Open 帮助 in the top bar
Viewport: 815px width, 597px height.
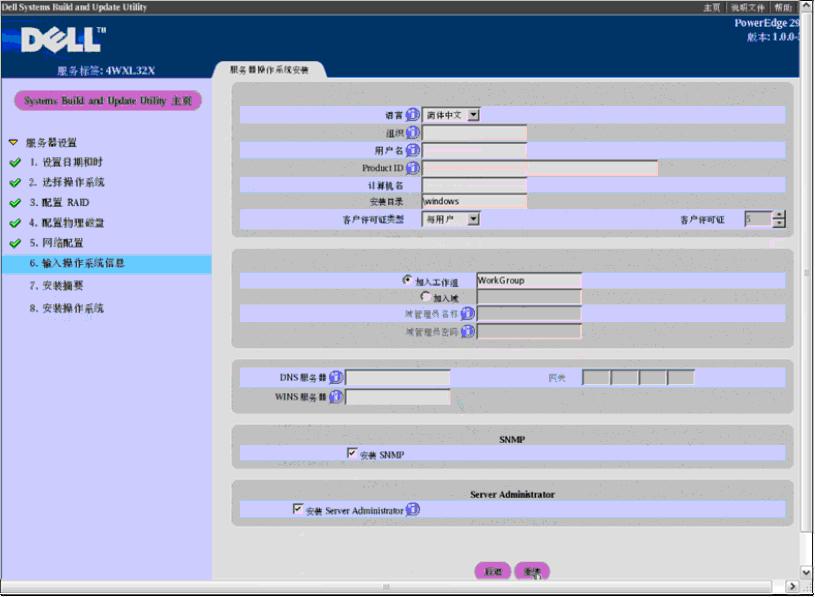click(x=783, y=7)
